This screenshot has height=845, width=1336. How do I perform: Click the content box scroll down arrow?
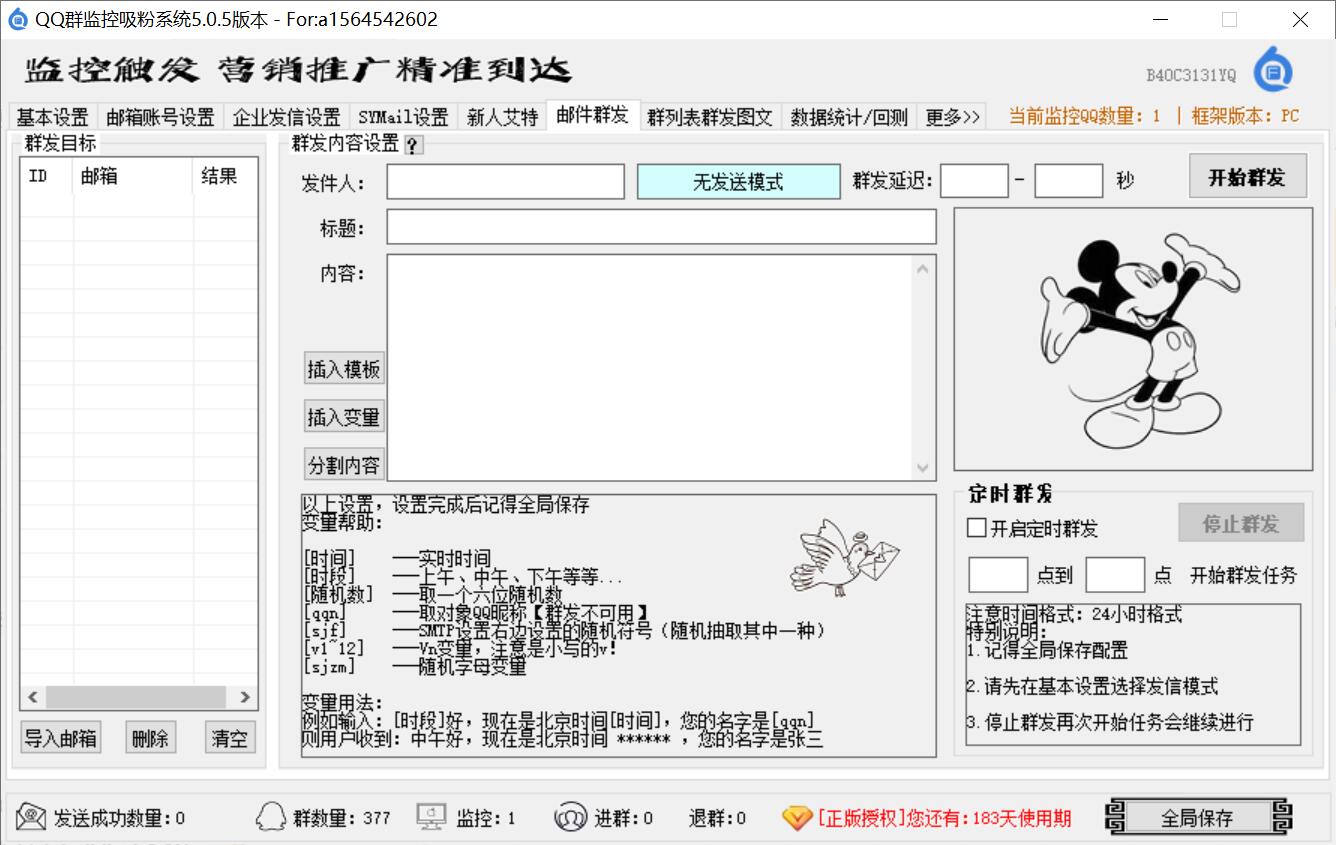[x=924, y=468]
